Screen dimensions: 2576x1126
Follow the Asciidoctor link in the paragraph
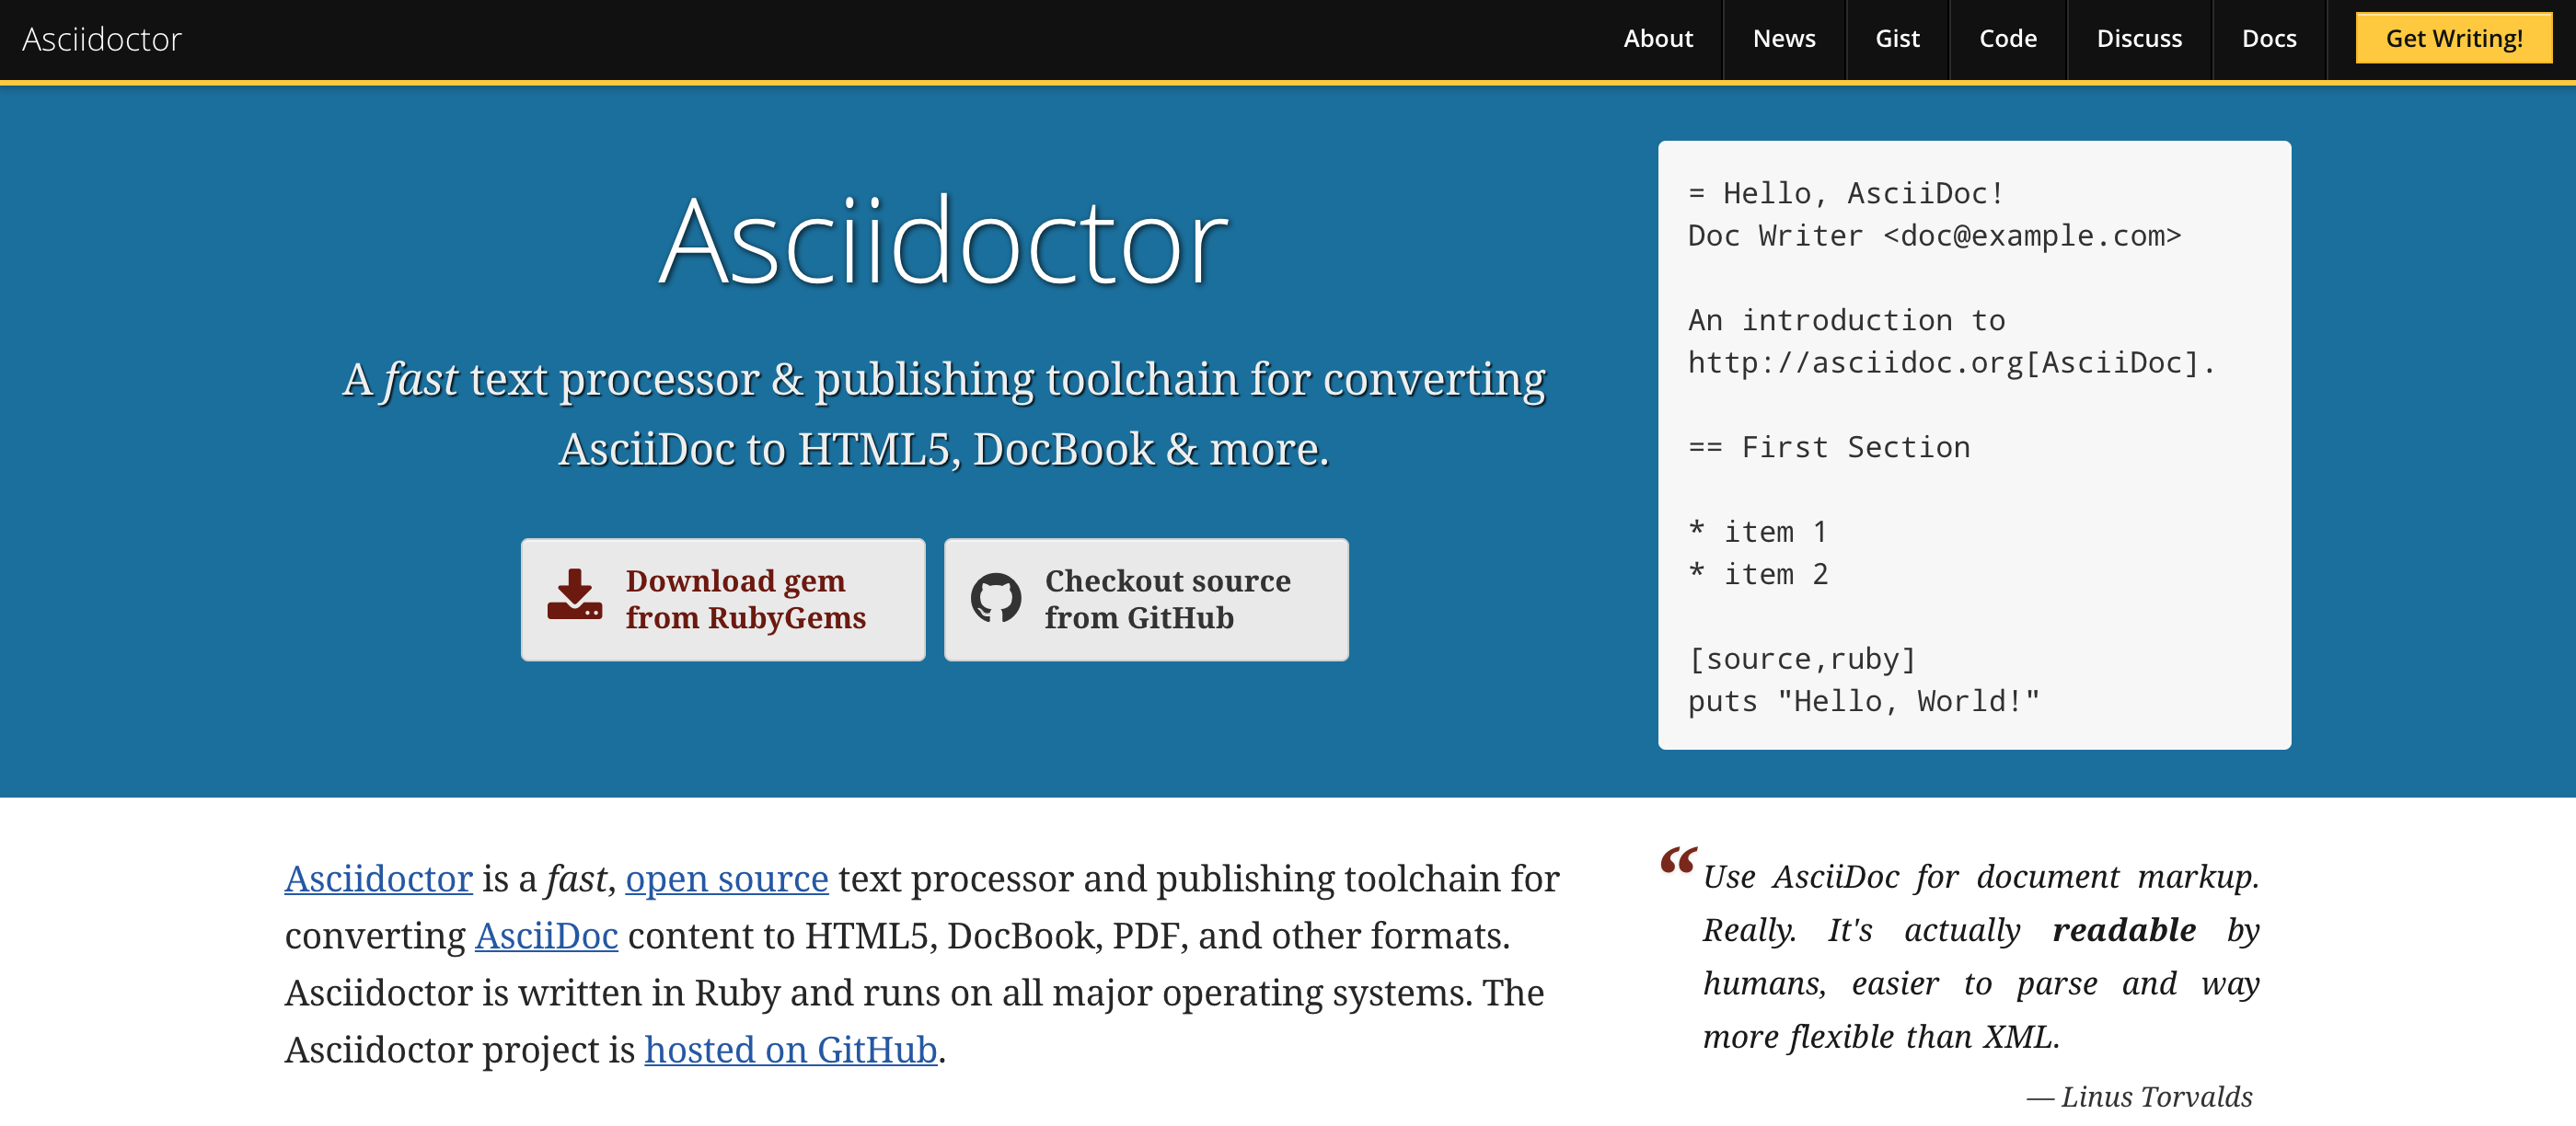378,879
